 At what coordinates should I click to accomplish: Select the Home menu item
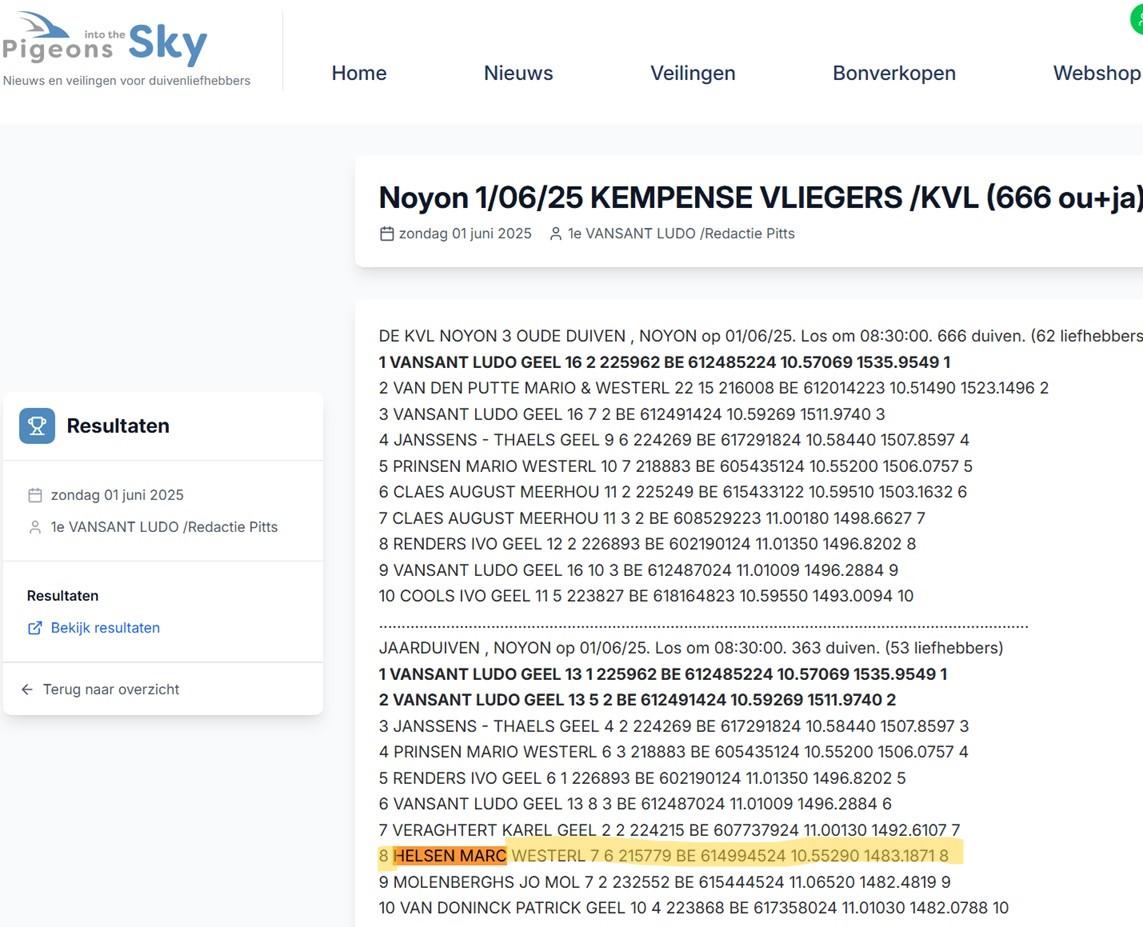point(359,70)
